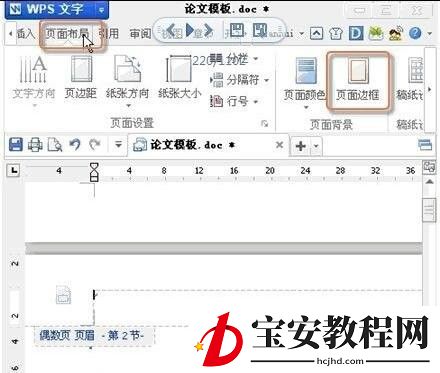
Task: Click the icon above the vertical scrollbar
Action: click(429, 167)
